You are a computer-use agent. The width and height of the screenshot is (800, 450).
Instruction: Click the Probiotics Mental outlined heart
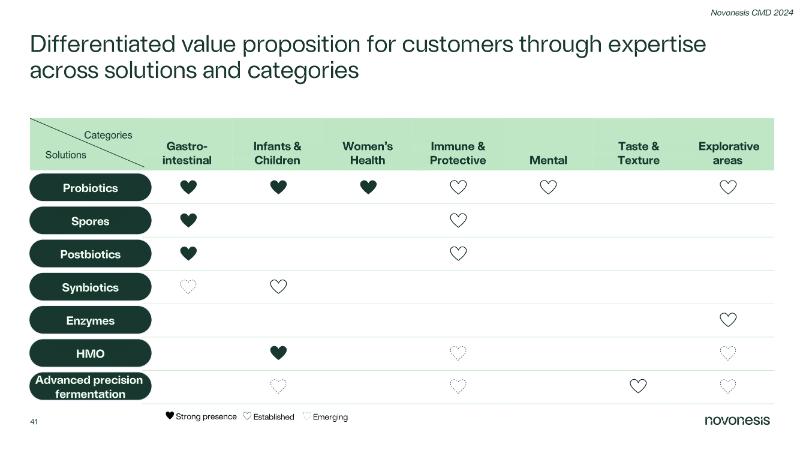[548, 187]
